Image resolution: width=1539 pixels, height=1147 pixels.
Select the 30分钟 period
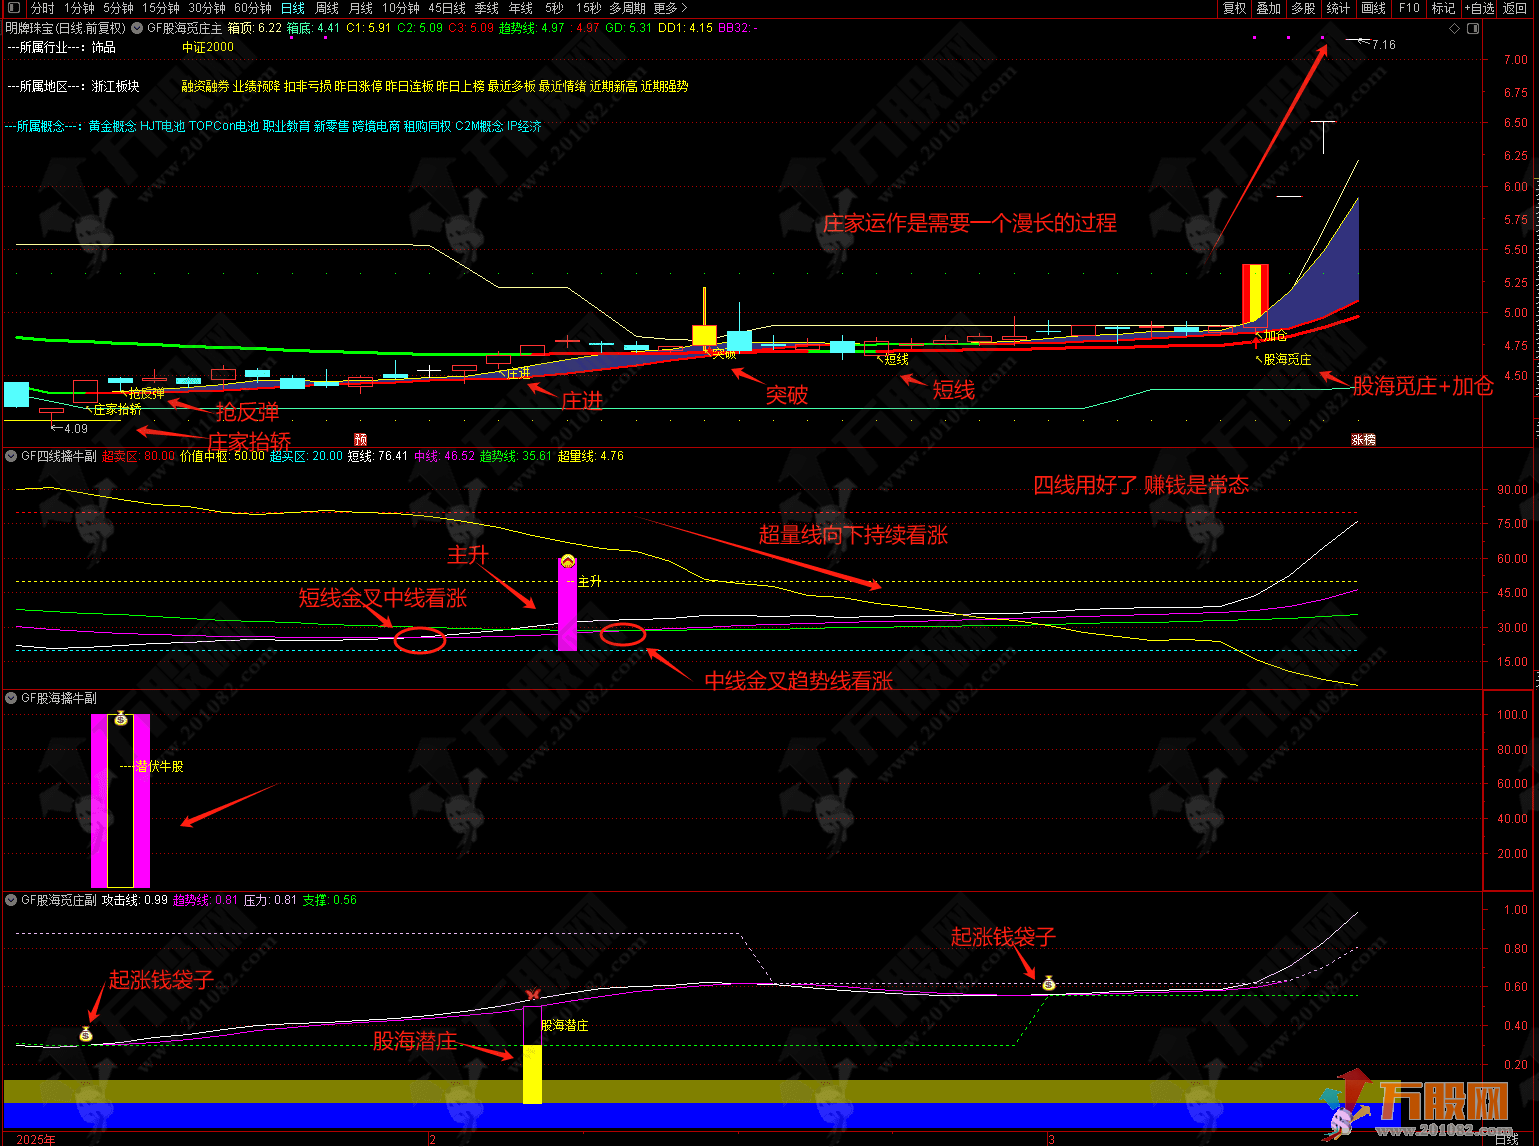pos(207,8)
